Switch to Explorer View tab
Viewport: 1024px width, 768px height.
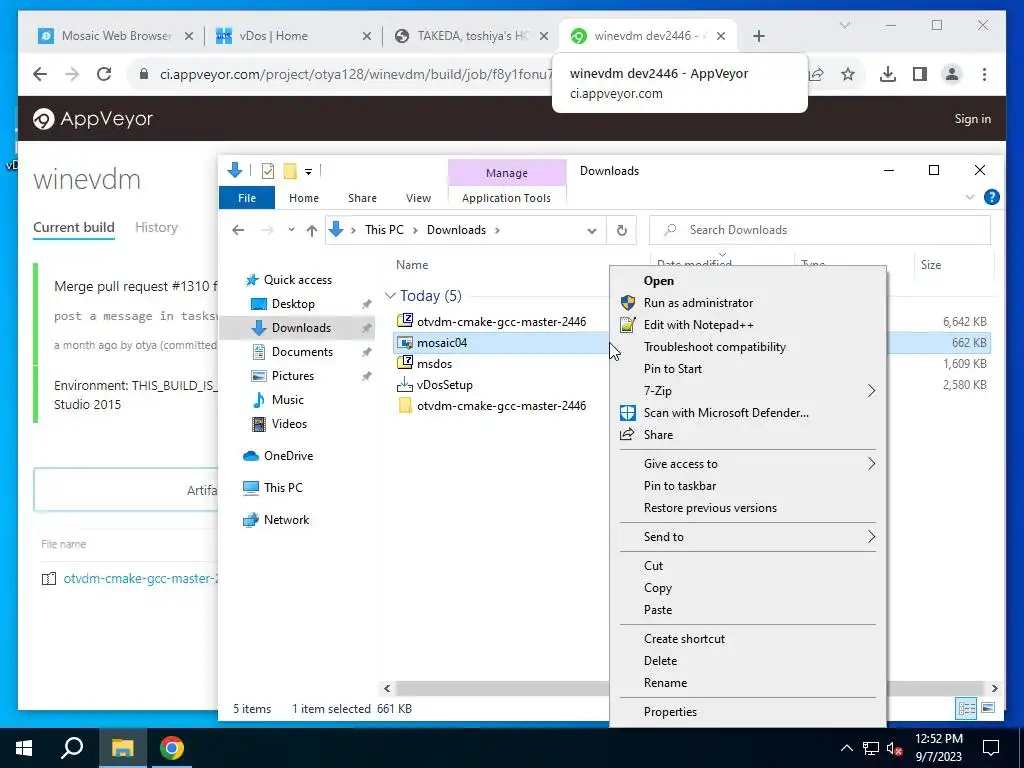pyautogui.click(x=418, y=198)
